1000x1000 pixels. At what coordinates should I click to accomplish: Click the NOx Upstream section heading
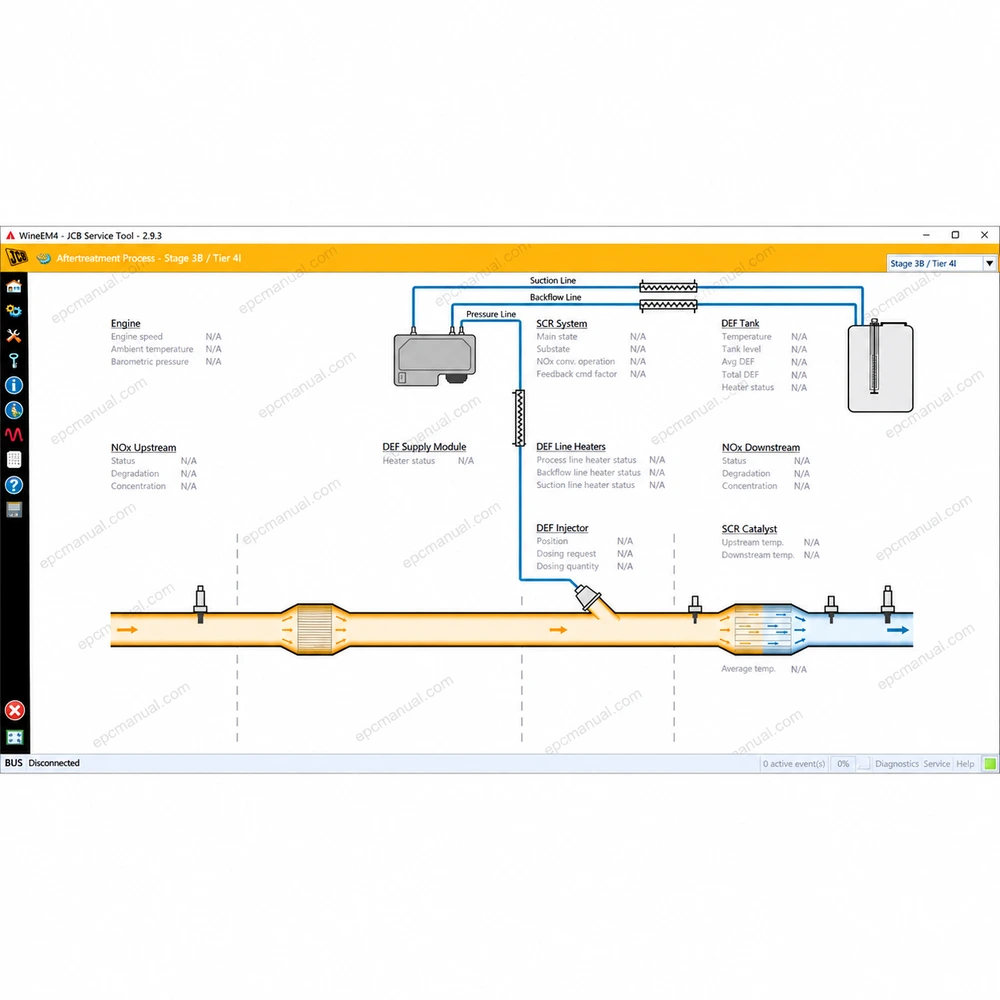[143, 448]
